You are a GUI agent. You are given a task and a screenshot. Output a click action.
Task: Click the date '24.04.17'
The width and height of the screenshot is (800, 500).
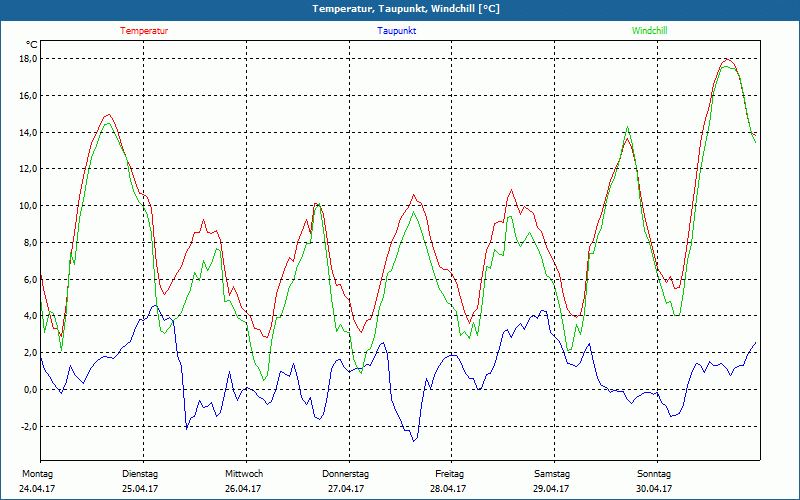(37, 489)
